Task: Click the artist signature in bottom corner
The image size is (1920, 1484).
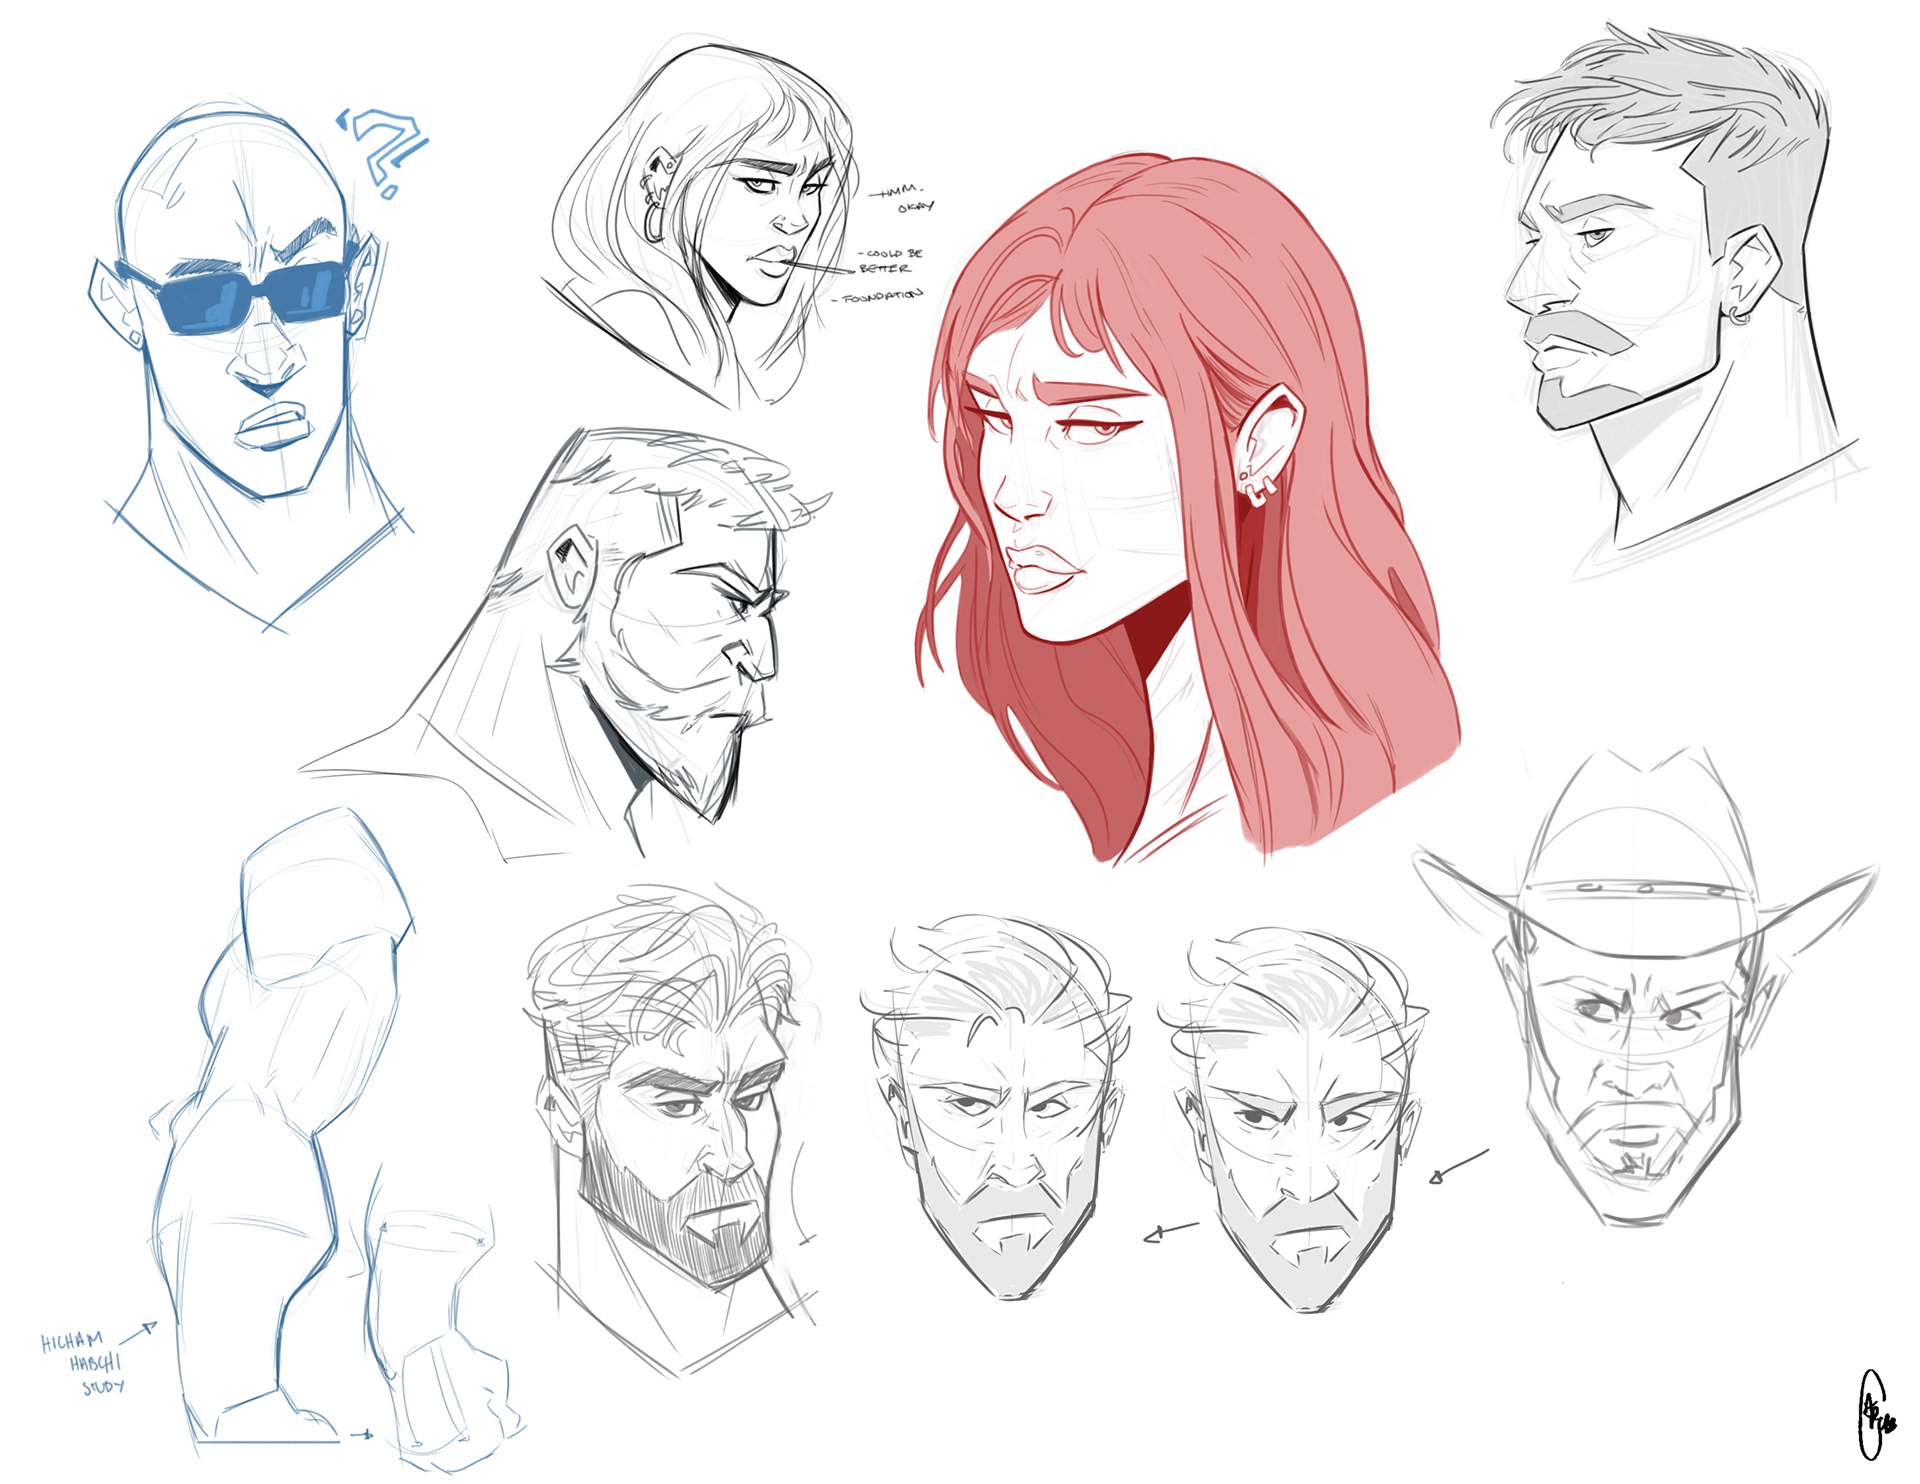Action: click(x=1872, y=1415)
